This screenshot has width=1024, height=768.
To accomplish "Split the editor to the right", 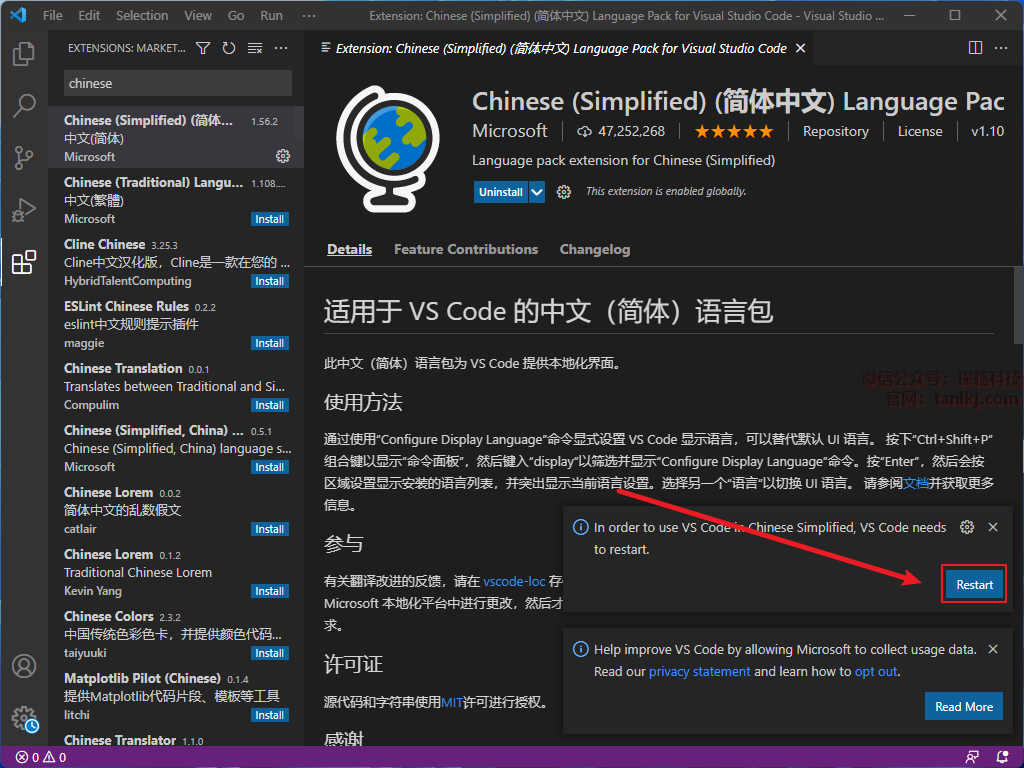I will tap(975, 48).
